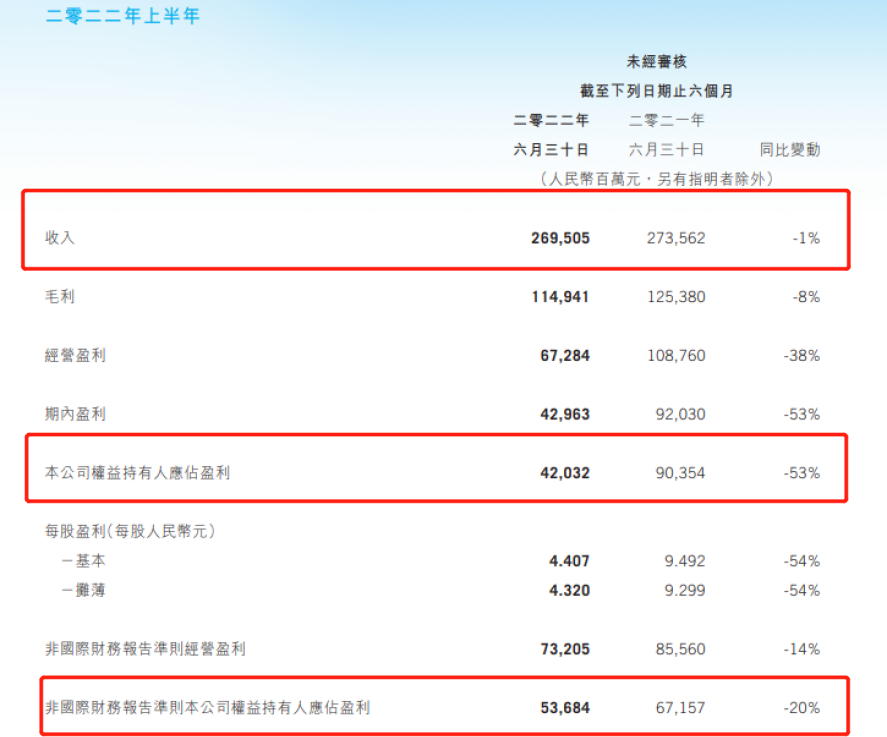Image resolution: width=887 pixels, height=737 pixels.
Task: Click 六月三十日 under 二零二一年
Action: pyautogui.click(x=666, y=150)
